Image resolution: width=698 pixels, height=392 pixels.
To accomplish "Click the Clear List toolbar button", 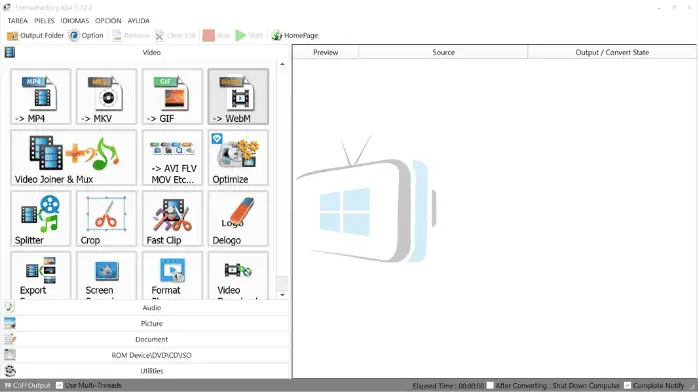I will coord(175,36).
